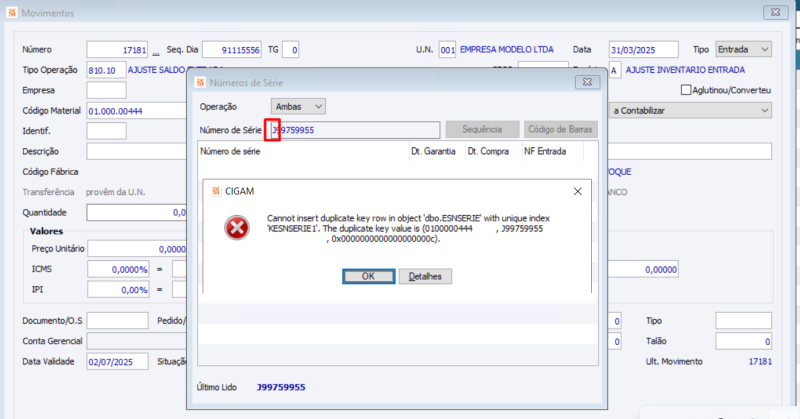Close the CIGAM error dialog
The width and height of the screenshot is (800, 419).
pos(578,191)
